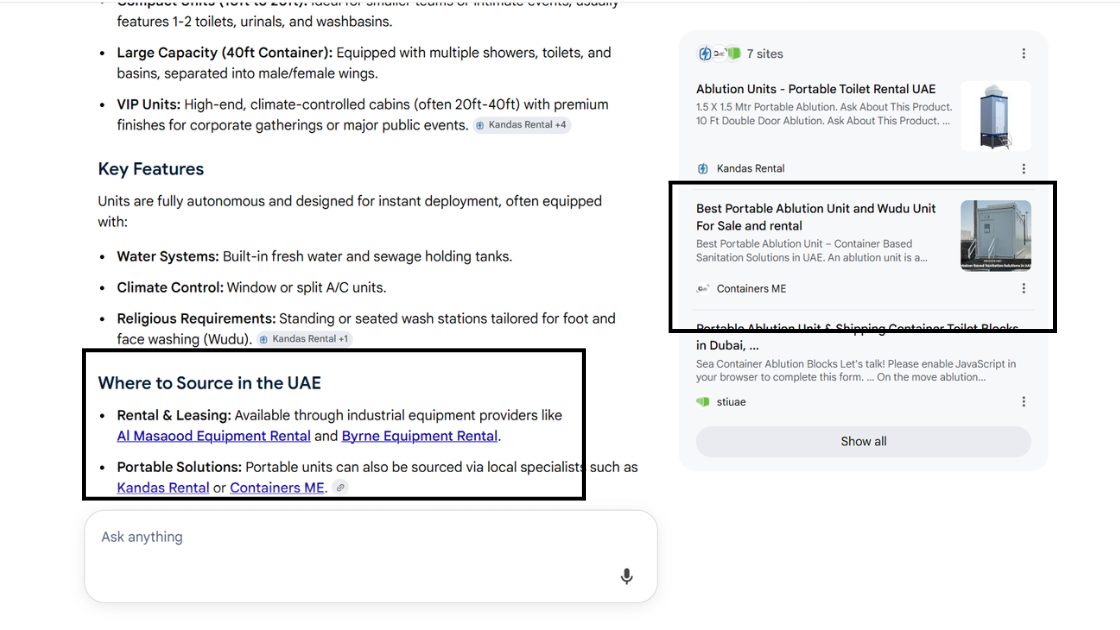
Task: Click the microphone voice input icon
Action: coord(626,576)
